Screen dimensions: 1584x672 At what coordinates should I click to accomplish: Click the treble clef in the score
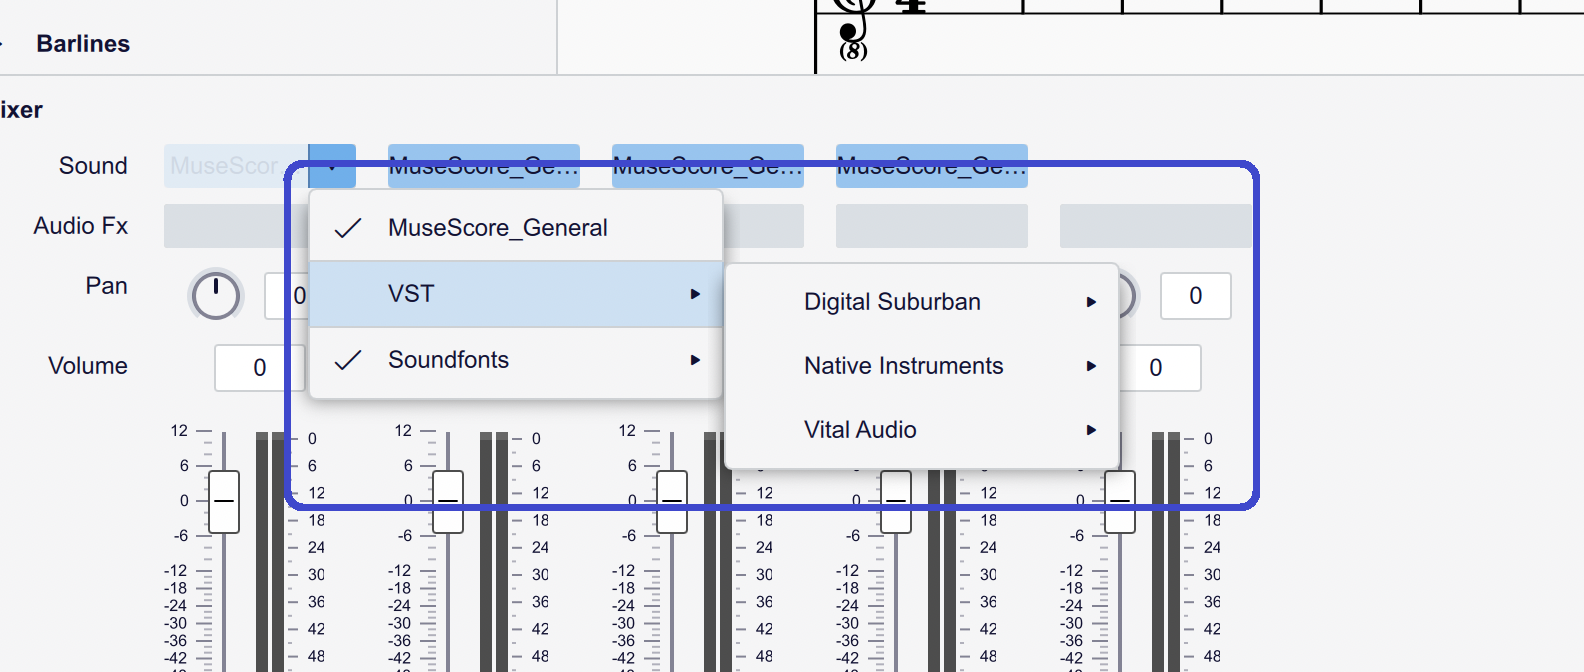[x=851, y=30]
